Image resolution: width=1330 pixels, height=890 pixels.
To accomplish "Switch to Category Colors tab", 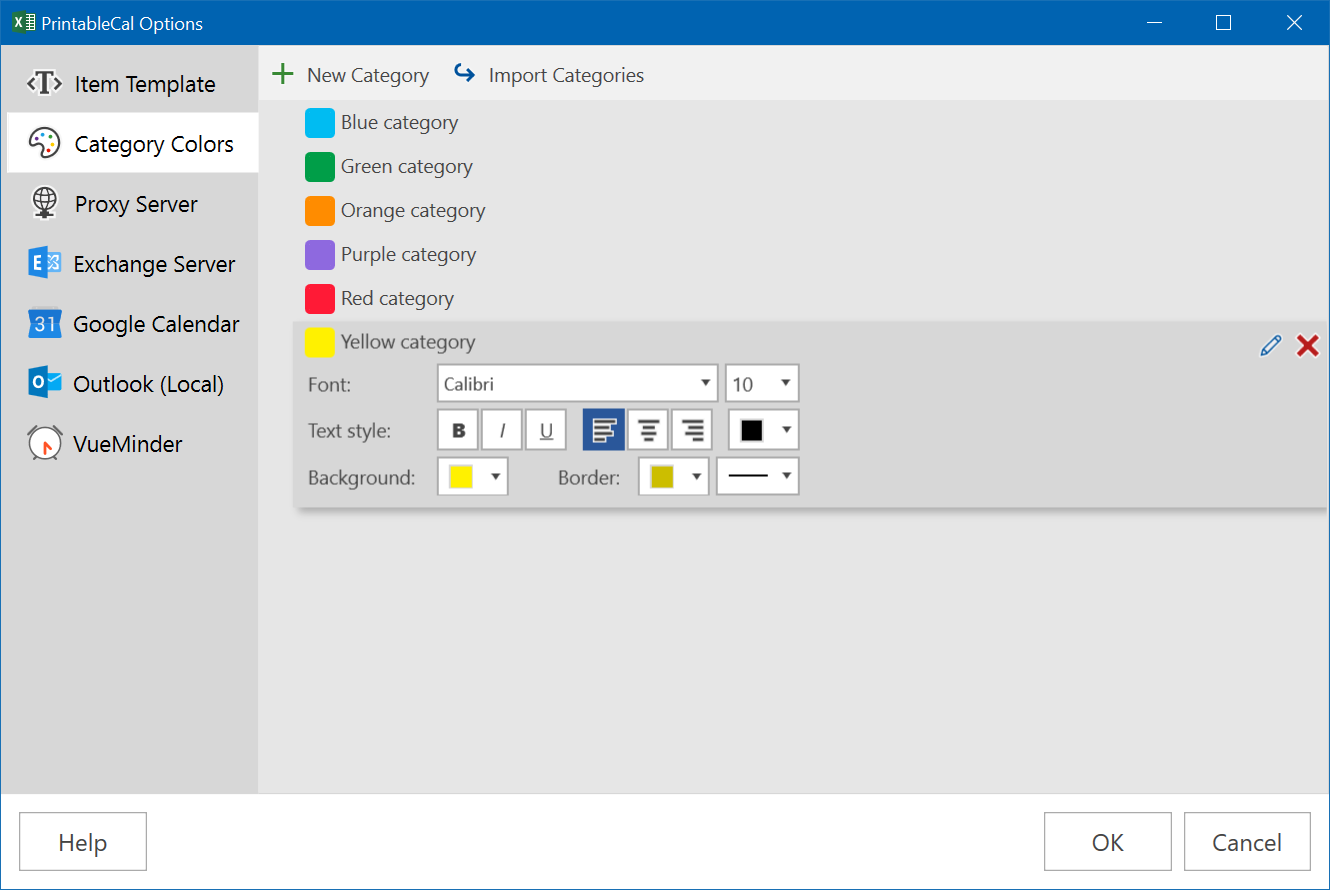I will (132, 143).
